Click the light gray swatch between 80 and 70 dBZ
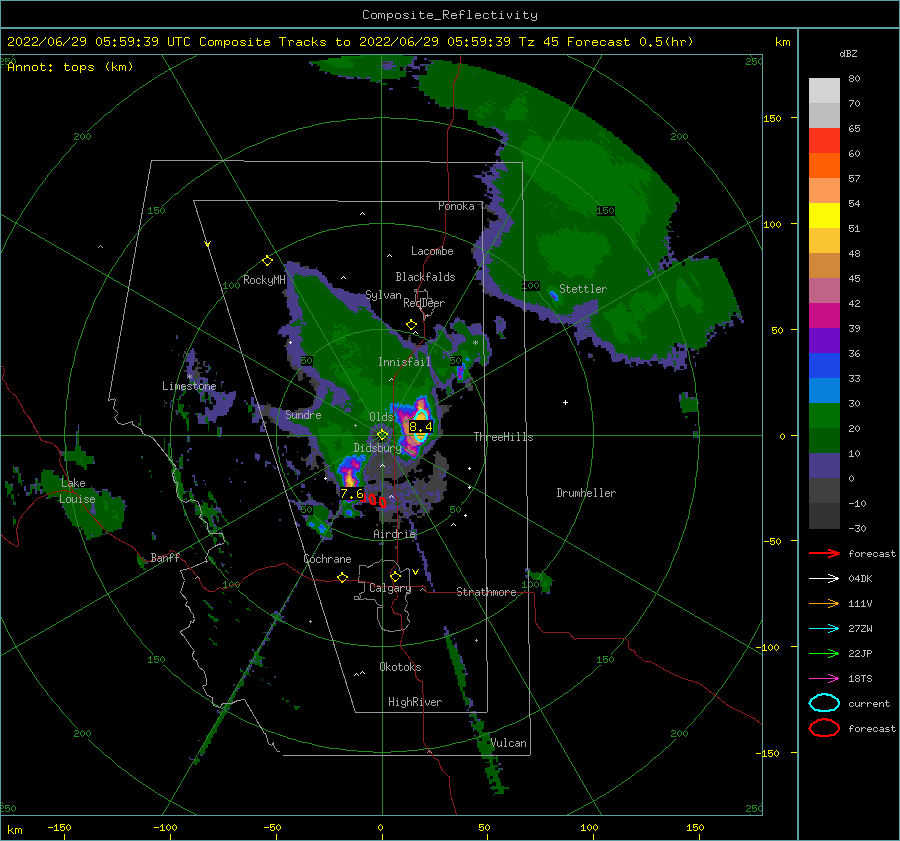 pyautogui.click(x=824, y=91)
